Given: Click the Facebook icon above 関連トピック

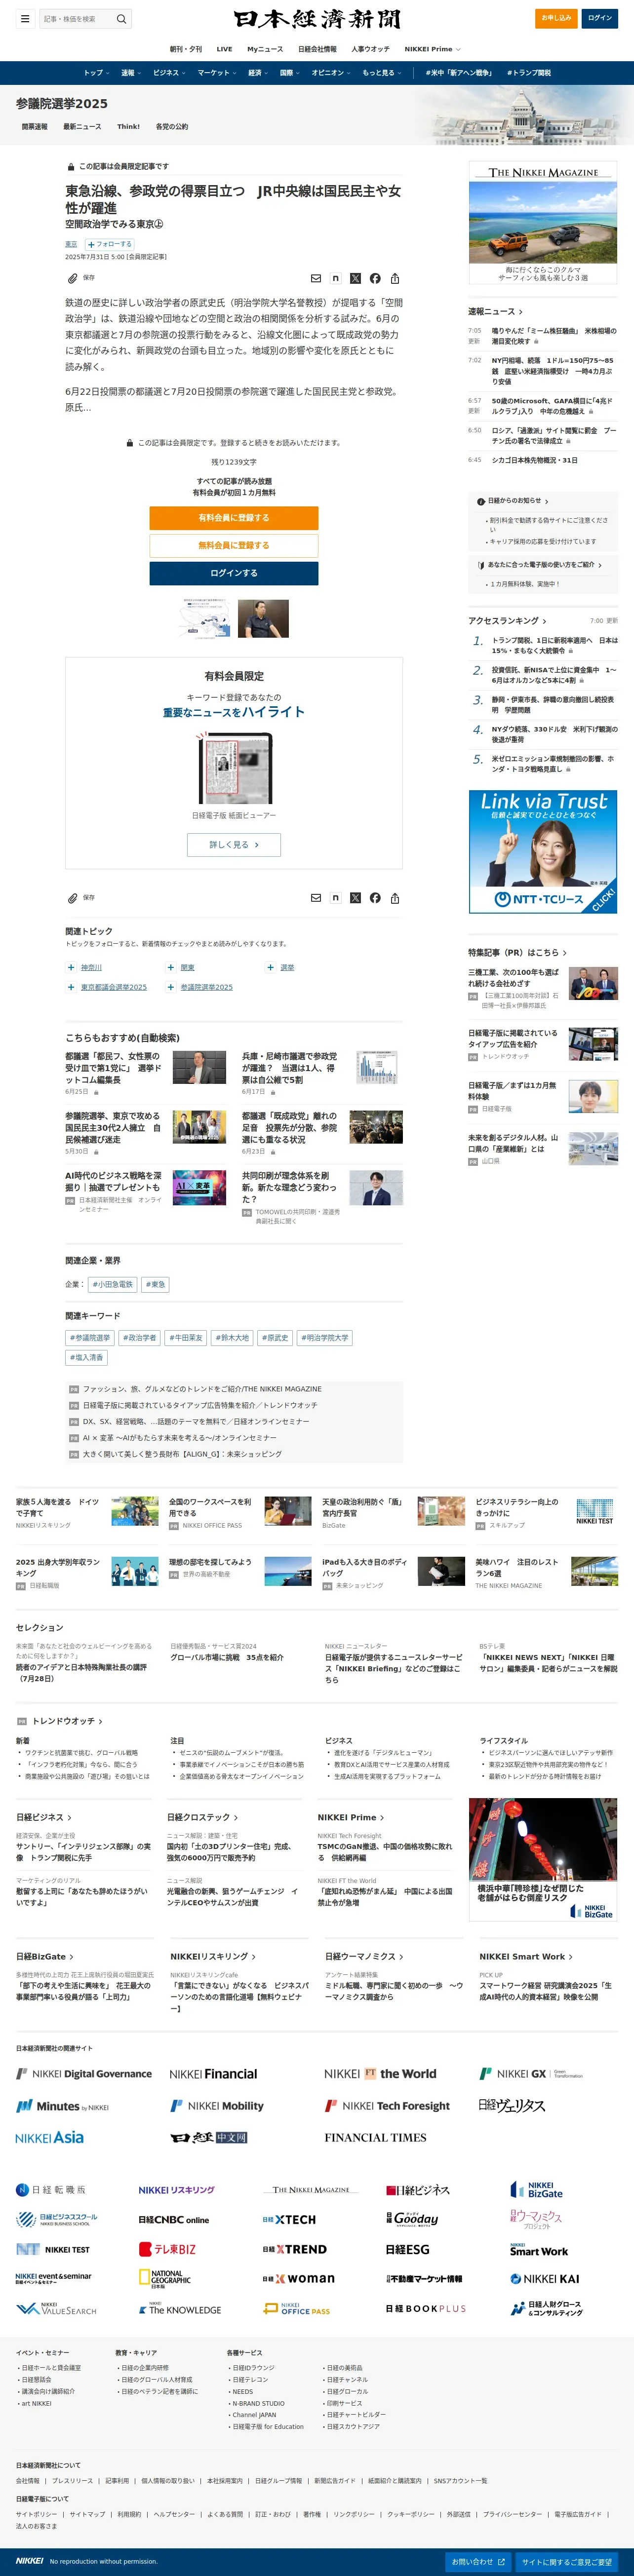Looking at the screenshot, I should [375, 898].
